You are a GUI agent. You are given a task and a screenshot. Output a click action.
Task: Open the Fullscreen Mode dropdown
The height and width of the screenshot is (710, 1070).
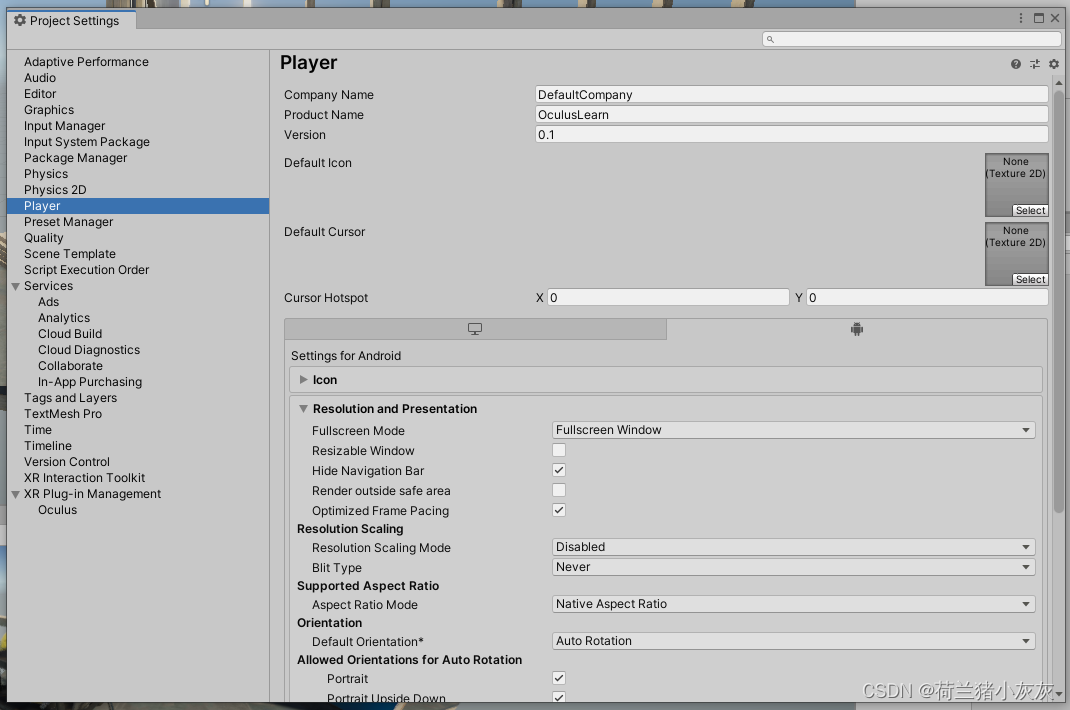(793, 430)
